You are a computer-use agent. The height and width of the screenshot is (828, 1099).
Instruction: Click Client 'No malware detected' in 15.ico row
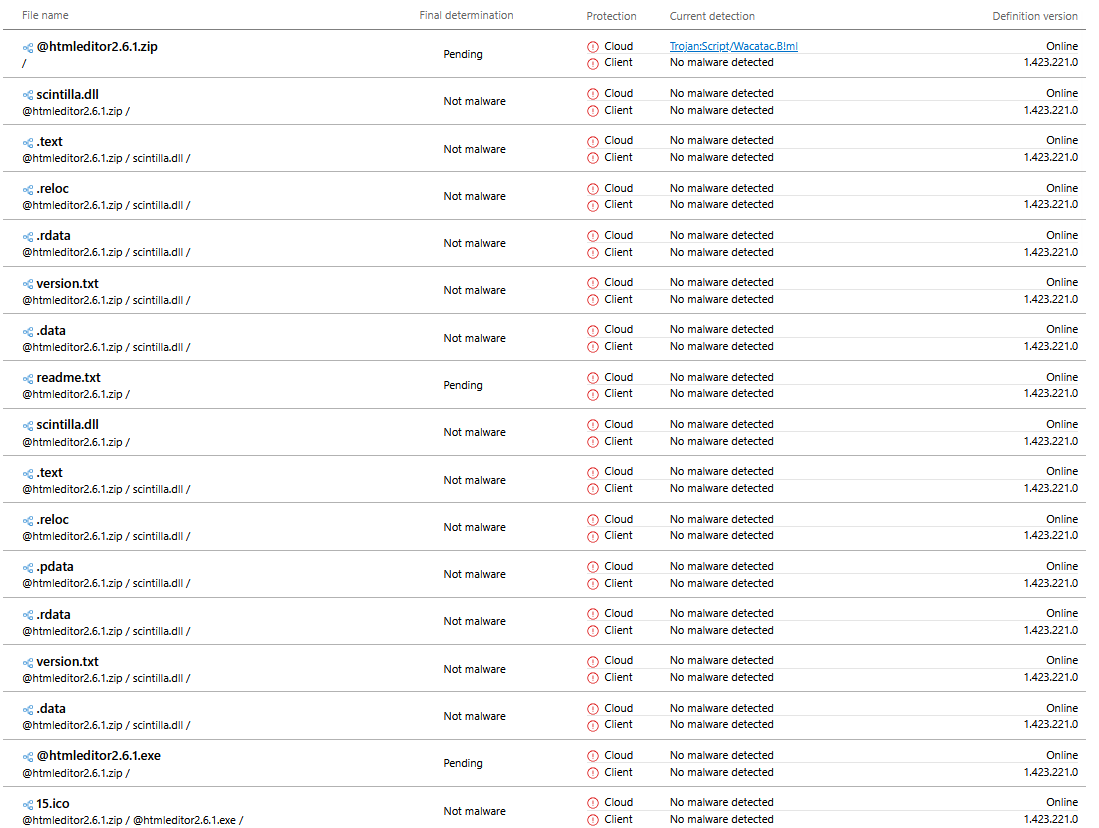pyautogui.click(x=721, y=819)
